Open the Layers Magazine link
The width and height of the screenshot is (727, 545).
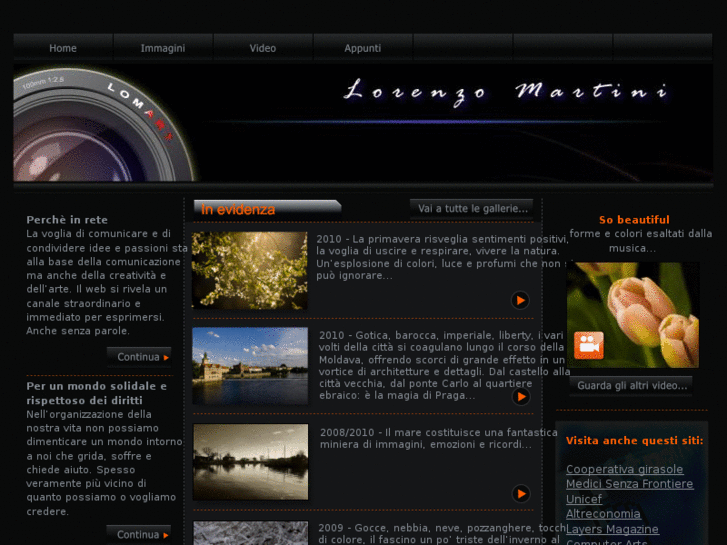[612, 529]
